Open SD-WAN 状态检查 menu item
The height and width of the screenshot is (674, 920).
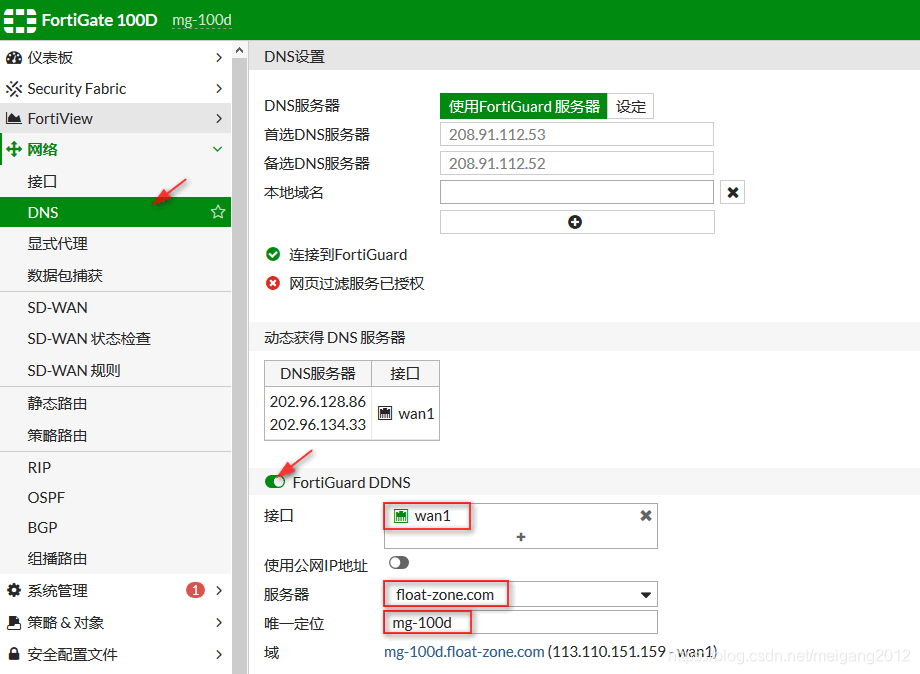point(116,338)
